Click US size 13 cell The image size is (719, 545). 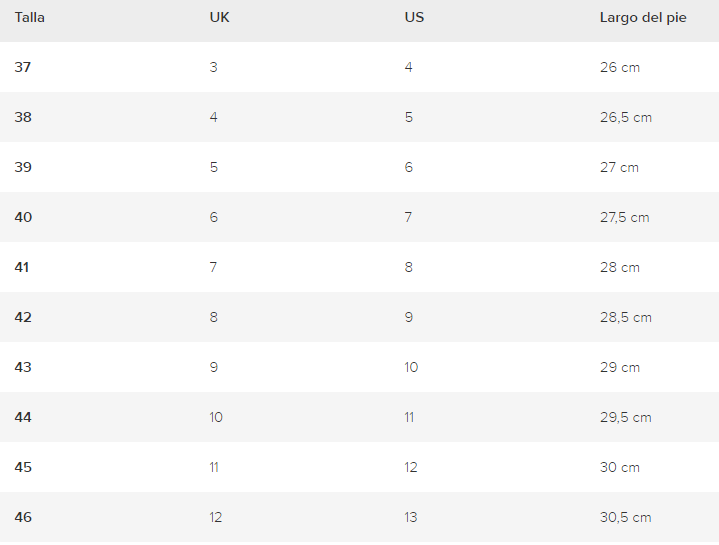[x=411, y=517]
